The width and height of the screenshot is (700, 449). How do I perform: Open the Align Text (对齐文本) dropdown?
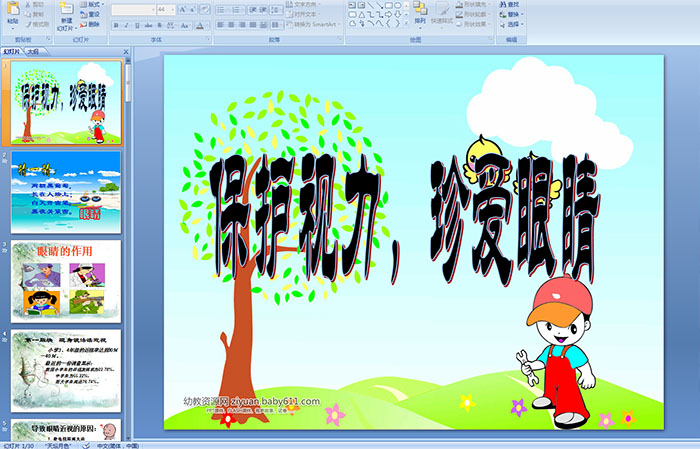[302, 14]
